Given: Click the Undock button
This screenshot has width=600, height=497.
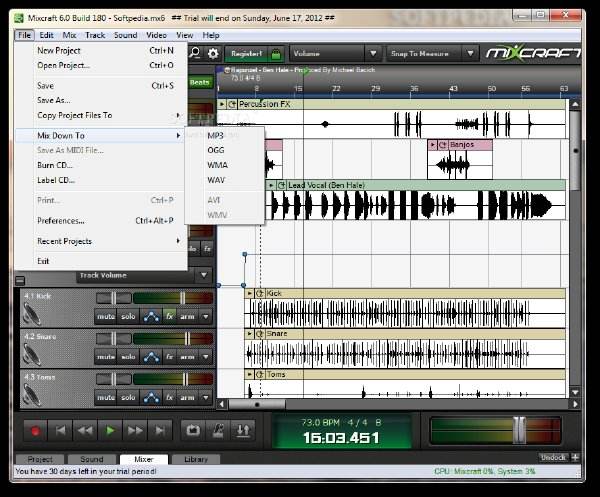Looking at the screenshot, I should point(553,457).
